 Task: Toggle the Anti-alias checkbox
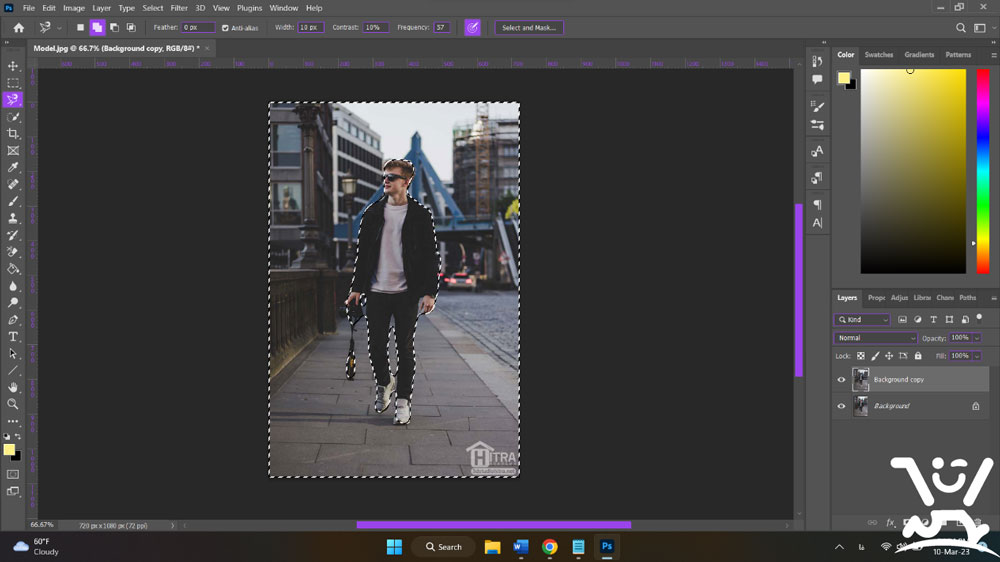pyautogui.click(x=225, y=28)
